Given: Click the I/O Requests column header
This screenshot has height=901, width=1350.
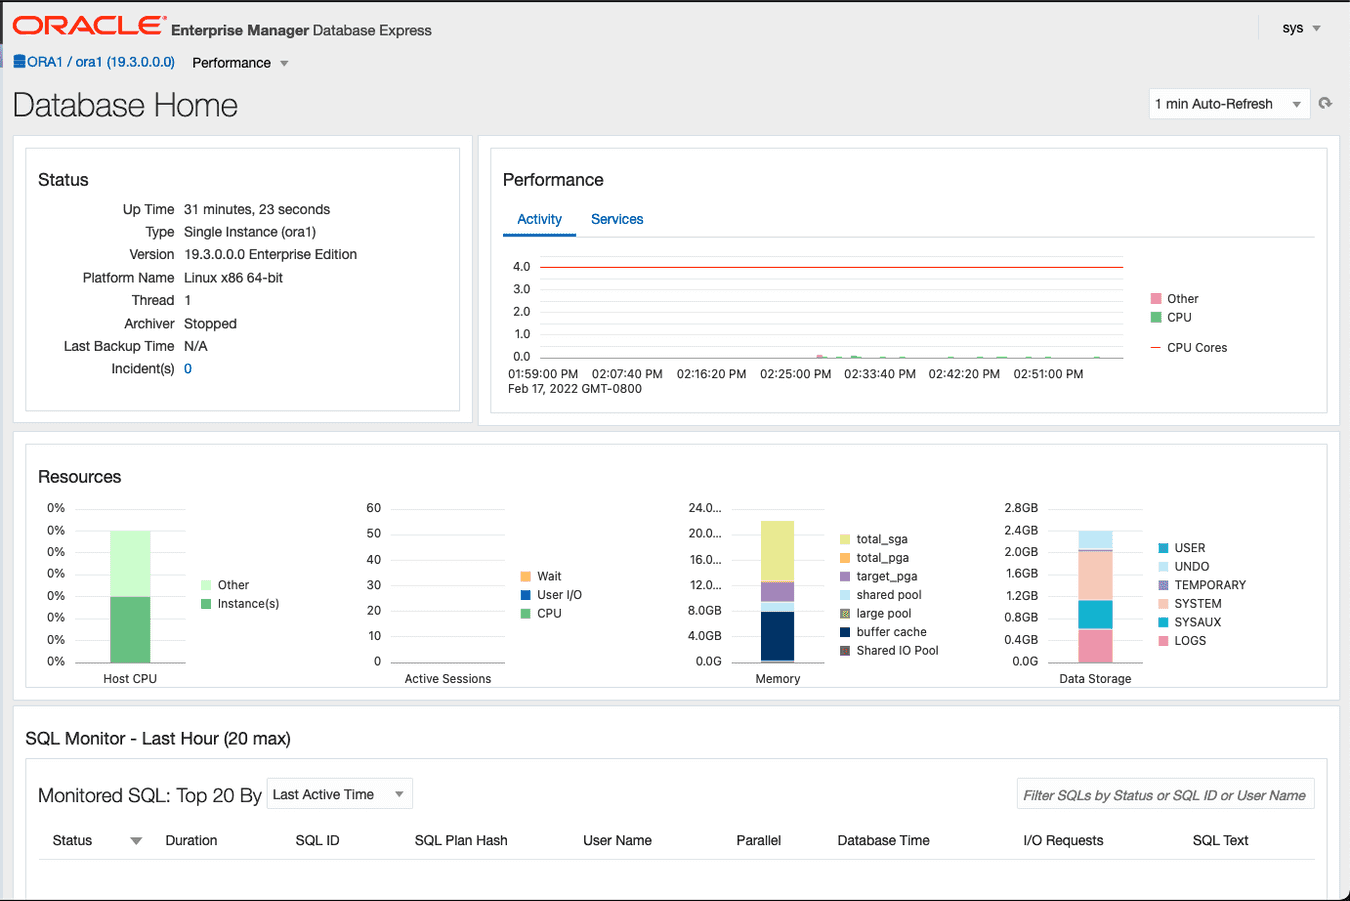Looking at the screenshot, I should click(x=1063, y=841).
